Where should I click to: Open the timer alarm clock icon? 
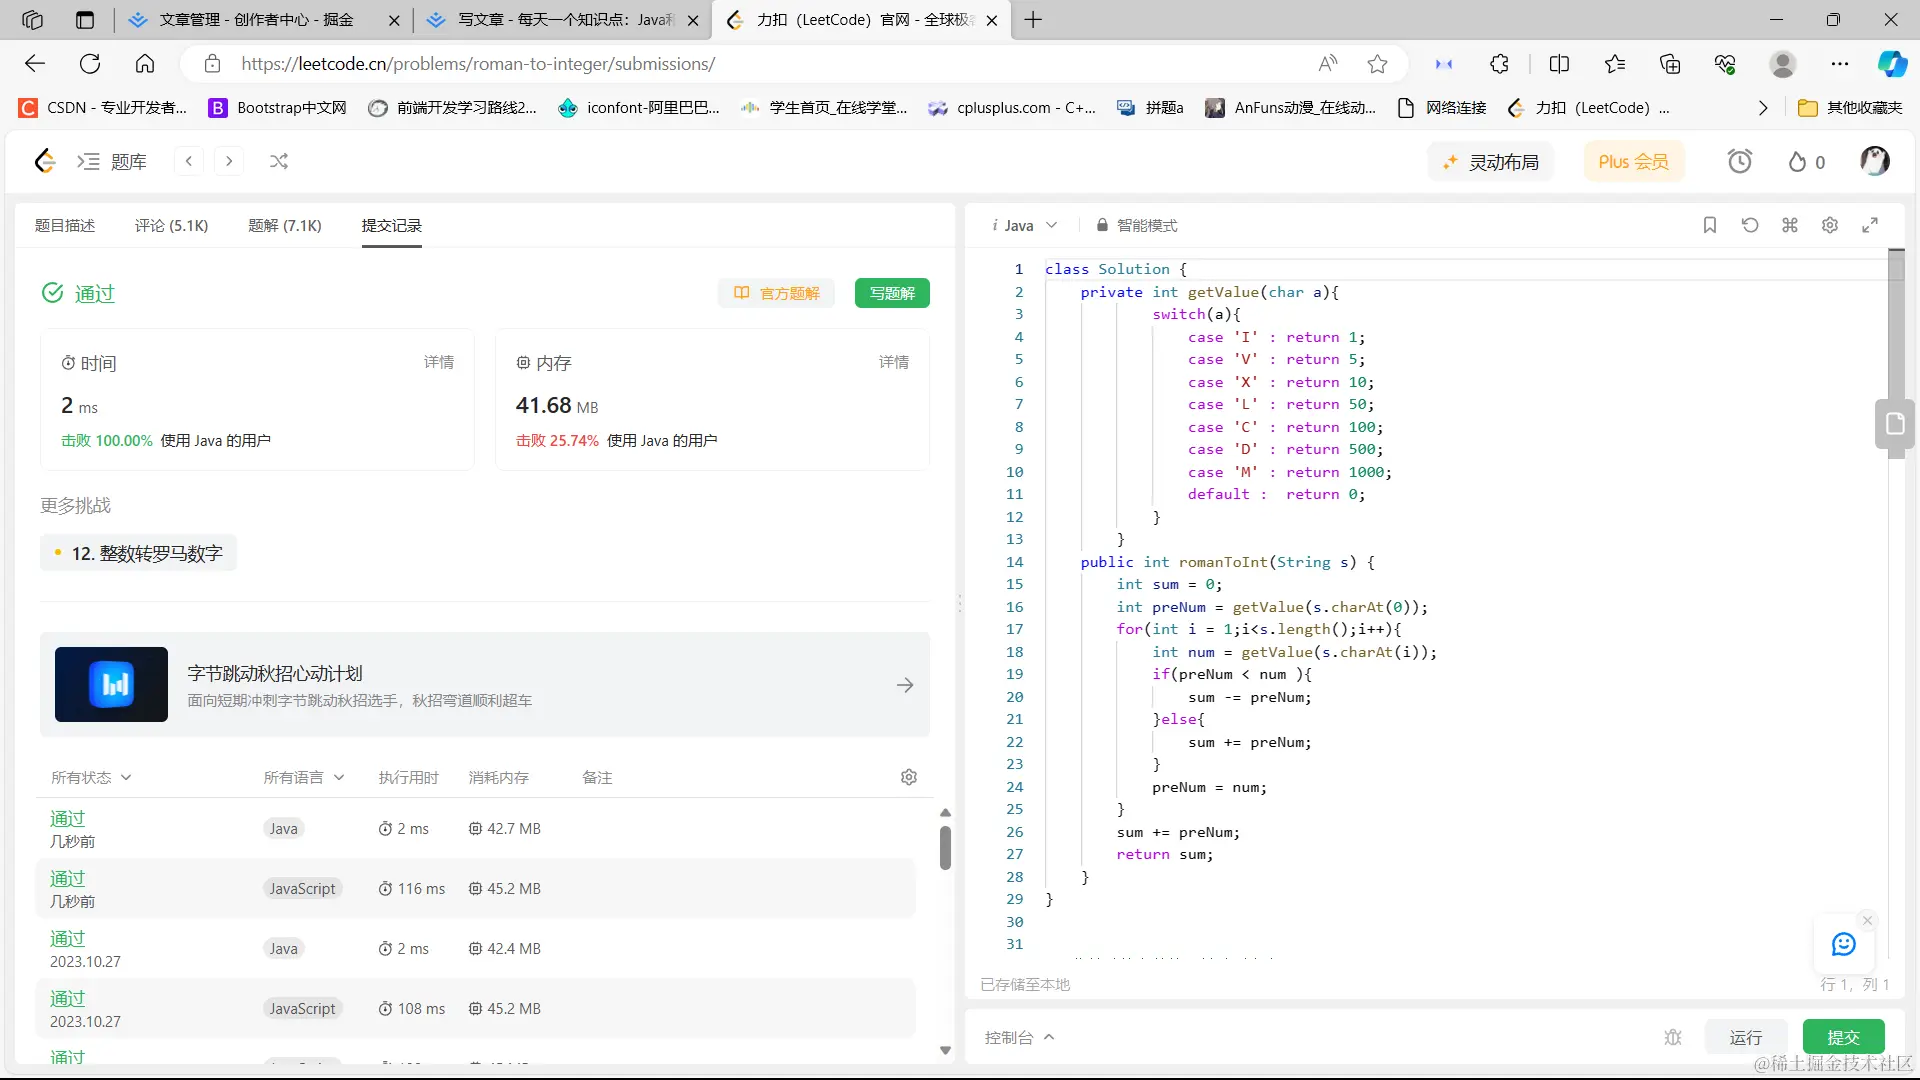pyautogui.click(x=1740, y=161)
